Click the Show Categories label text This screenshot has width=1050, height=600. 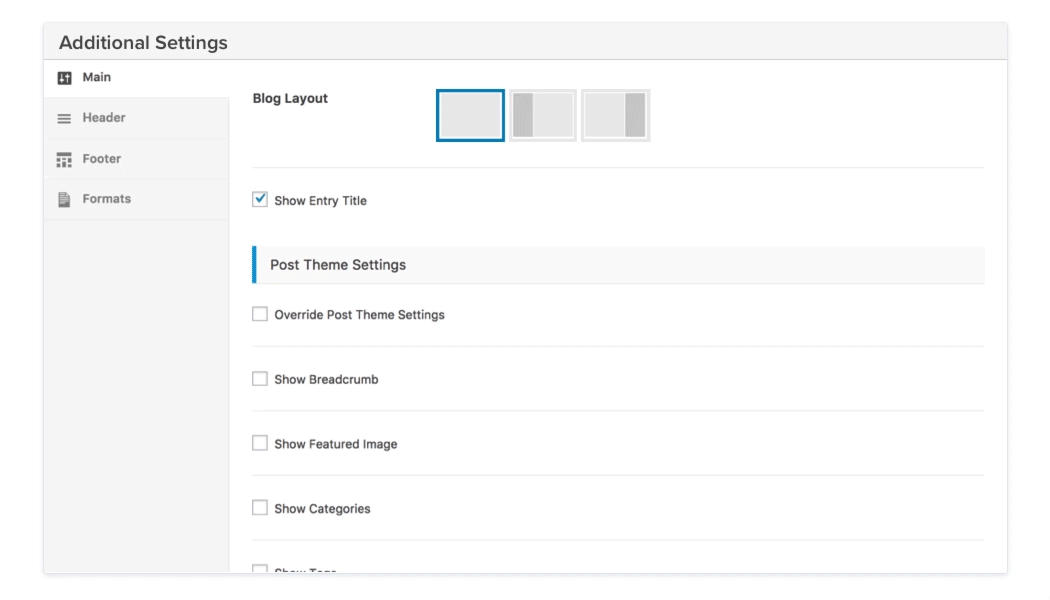coord(322,509)
